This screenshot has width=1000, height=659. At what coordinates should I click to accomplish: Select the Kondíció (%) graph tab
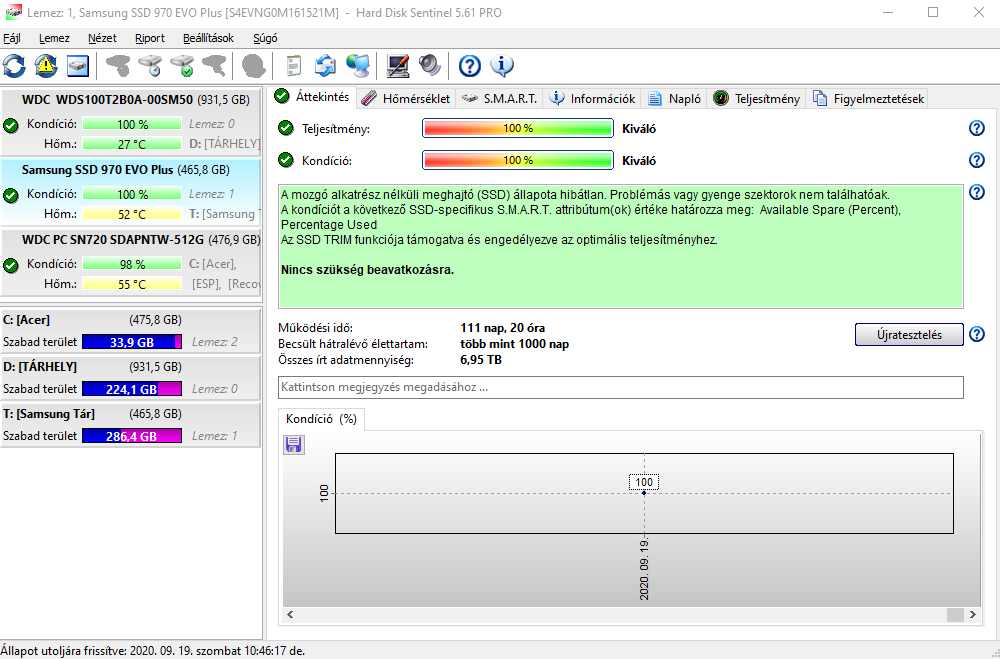[x=321, y=419]
